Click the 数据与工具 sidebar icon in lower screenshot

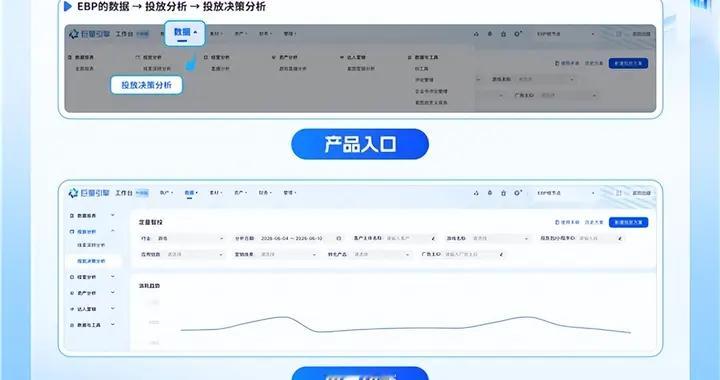[x=72, y=325]
